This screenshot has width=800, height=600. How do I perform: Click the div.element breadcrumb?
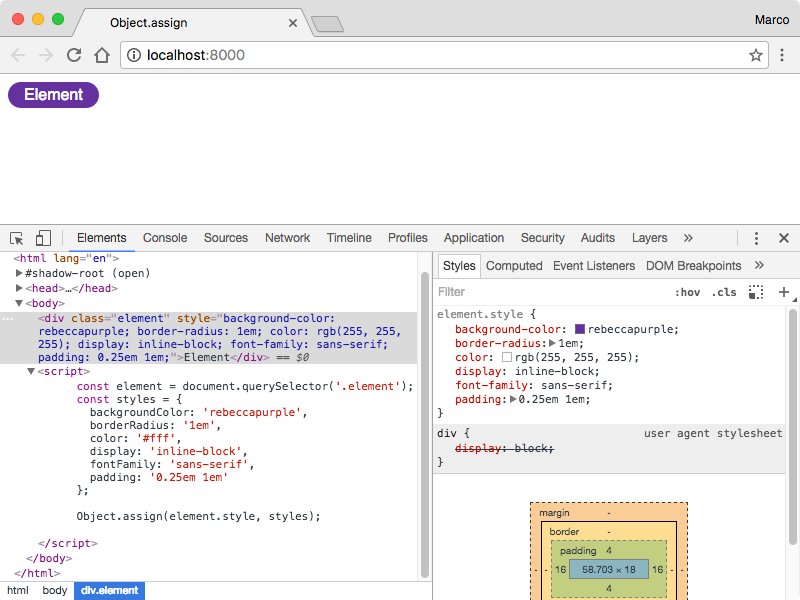coord(109,591)
